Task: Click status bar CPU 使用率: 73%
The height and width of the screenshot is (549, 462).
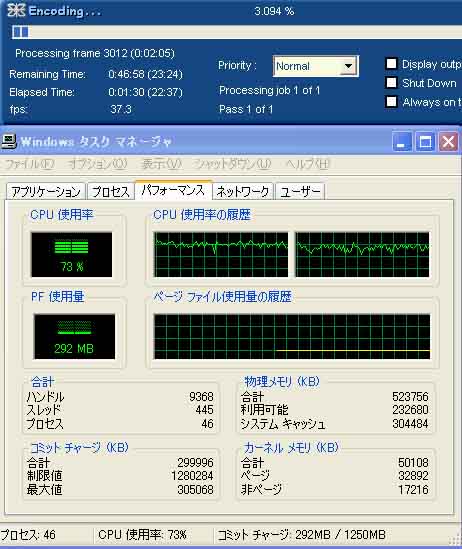Action: [142, 535]
